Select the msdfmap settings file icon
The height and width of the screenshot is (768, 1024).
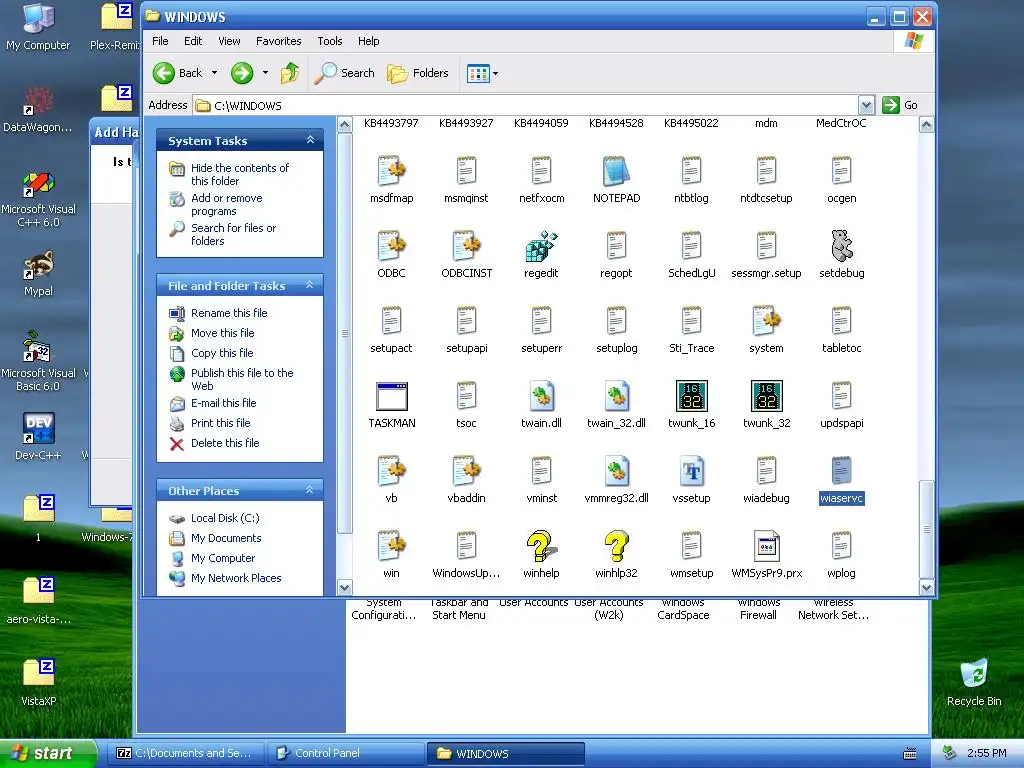click(x=391, y=172)
